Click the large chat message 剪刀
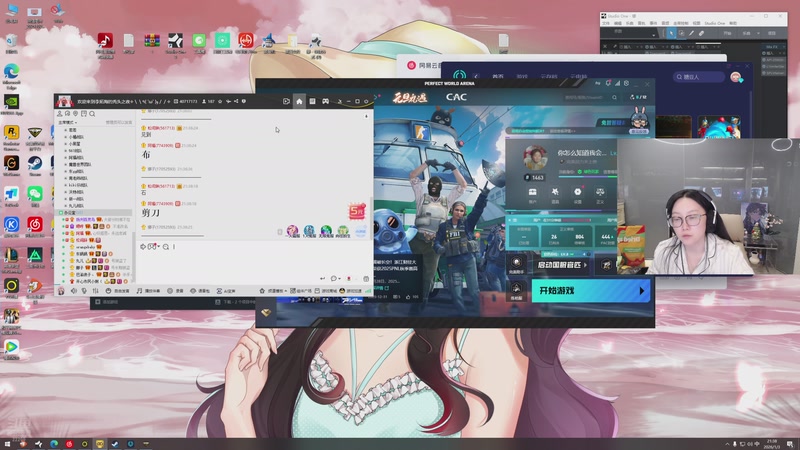 tap(151, 213)
